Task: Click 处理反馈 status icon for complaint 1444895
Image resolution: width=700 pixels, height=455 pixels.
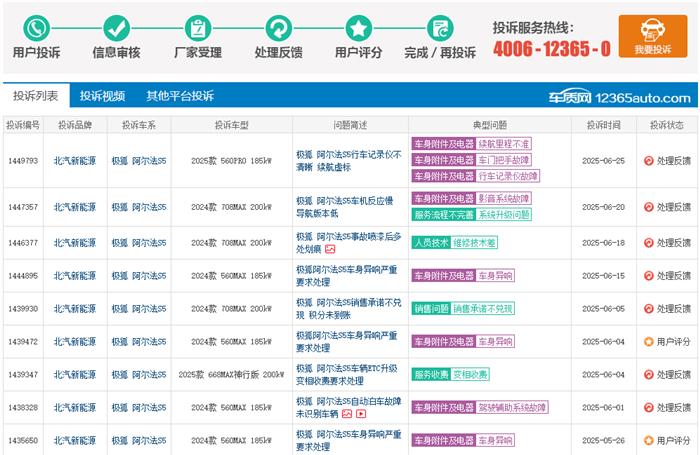Action: 649,276
